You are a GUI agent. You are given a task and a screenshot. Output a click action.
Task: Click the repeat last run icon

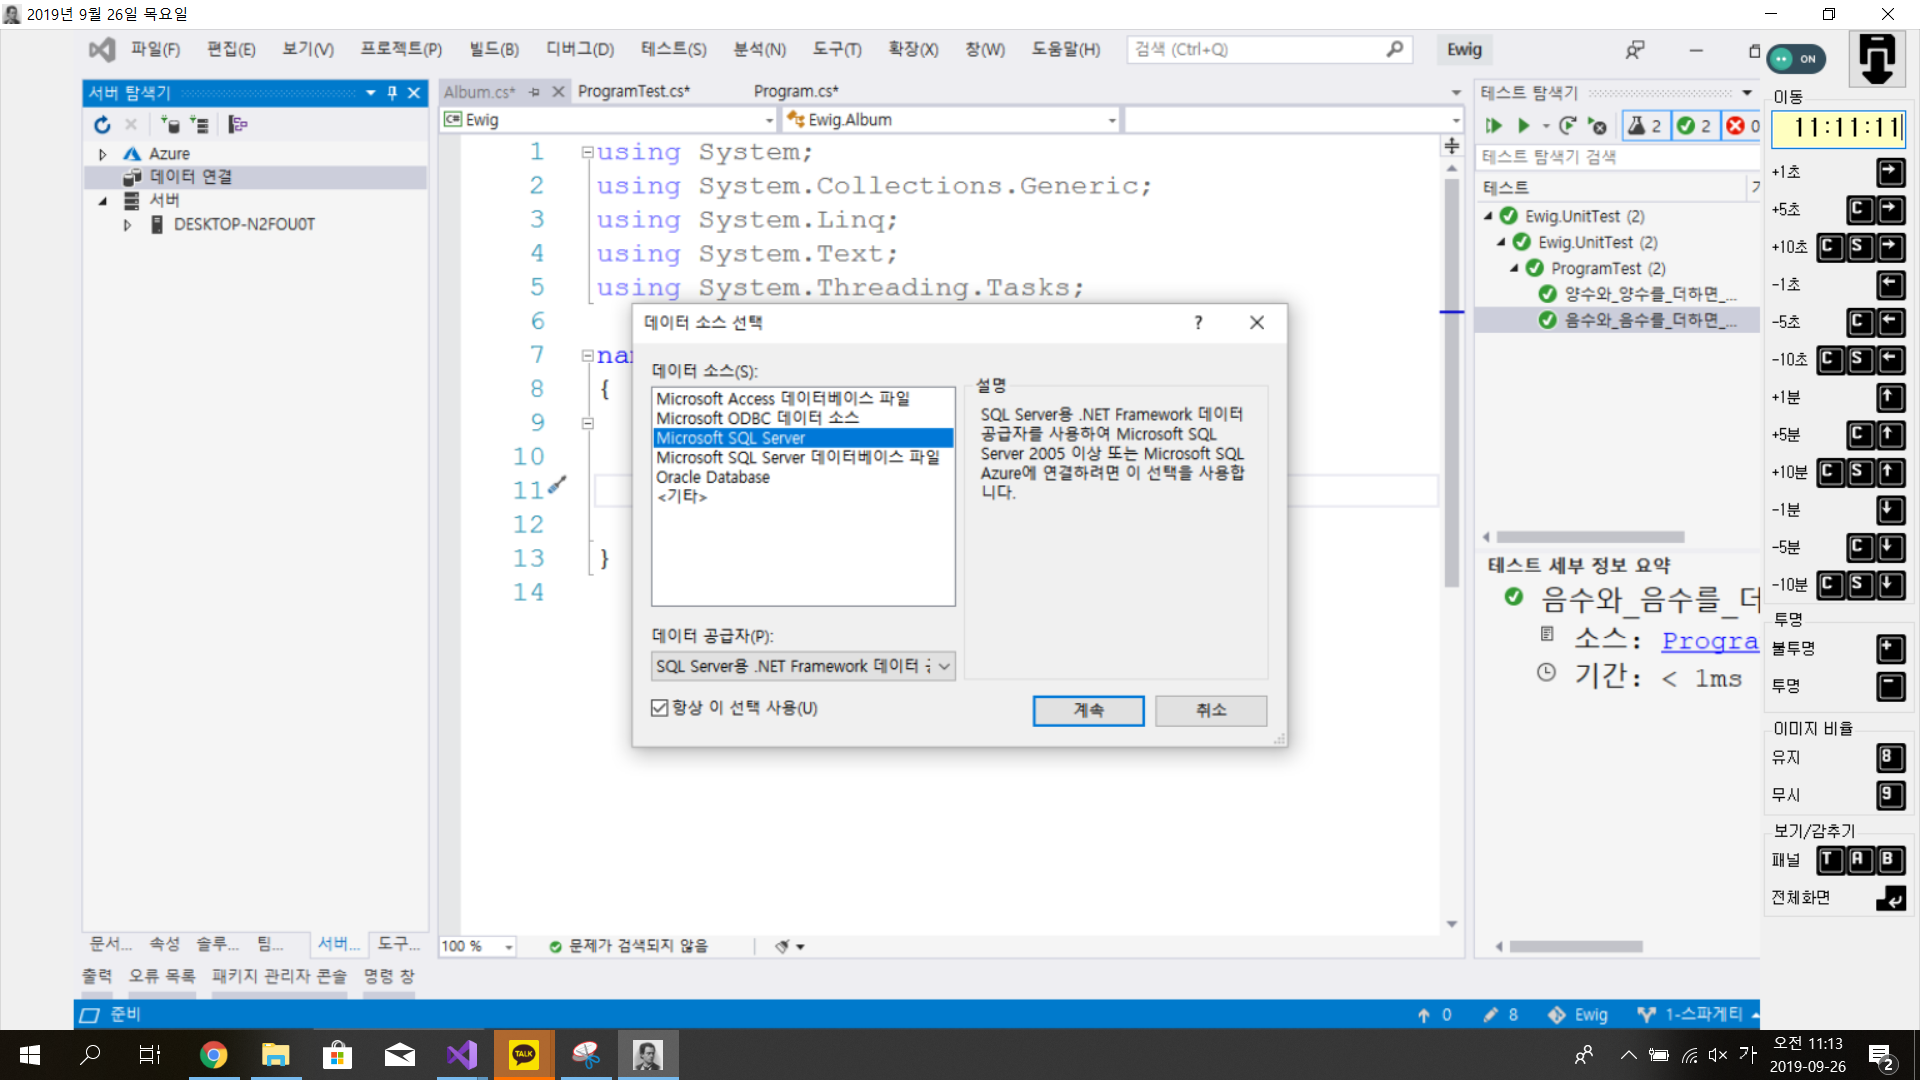point(1567,126)
